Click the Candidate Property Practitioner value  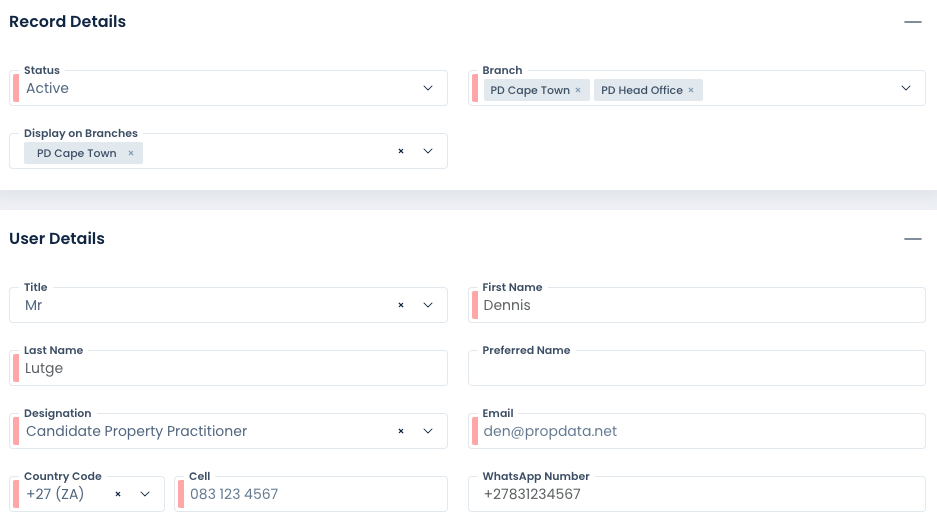click(x=136, y=431)
